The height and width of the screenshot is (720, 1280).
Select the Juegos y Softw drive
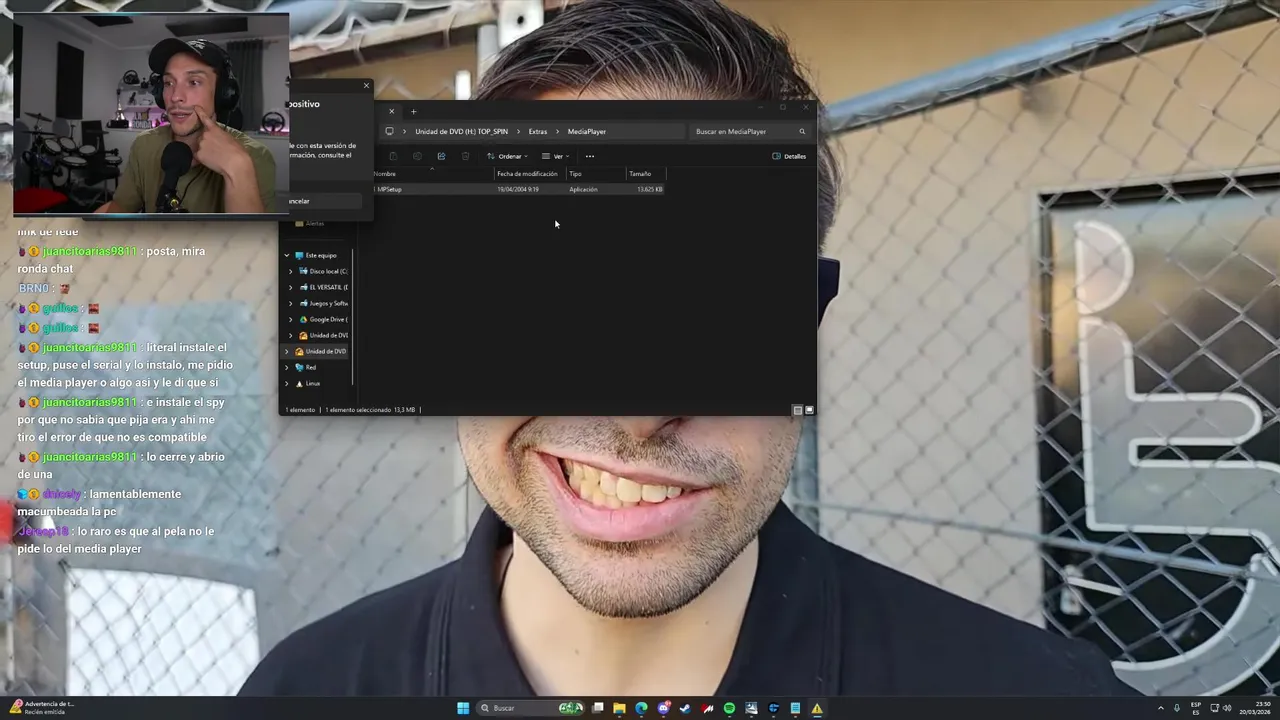pos(323,303)
